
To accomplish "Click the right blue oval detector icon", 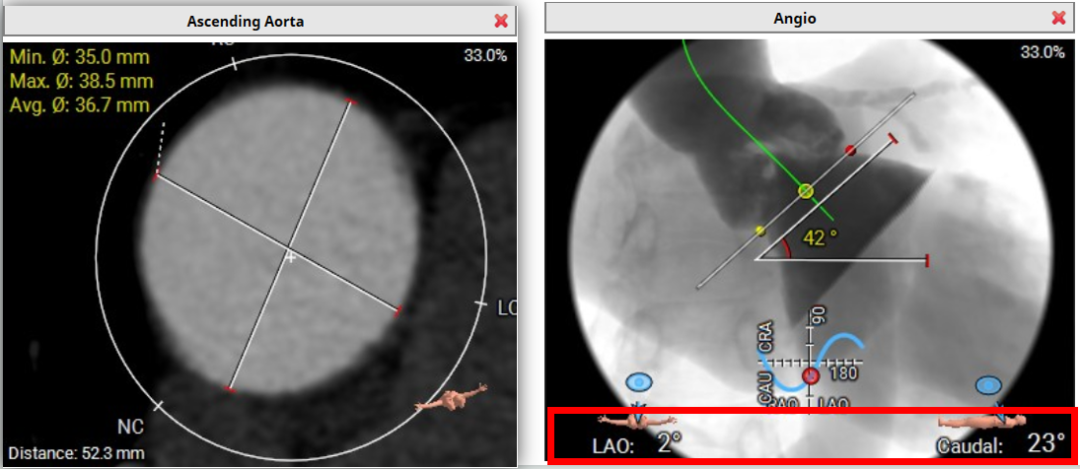I will pyautogui.click(x=989, y=384).
